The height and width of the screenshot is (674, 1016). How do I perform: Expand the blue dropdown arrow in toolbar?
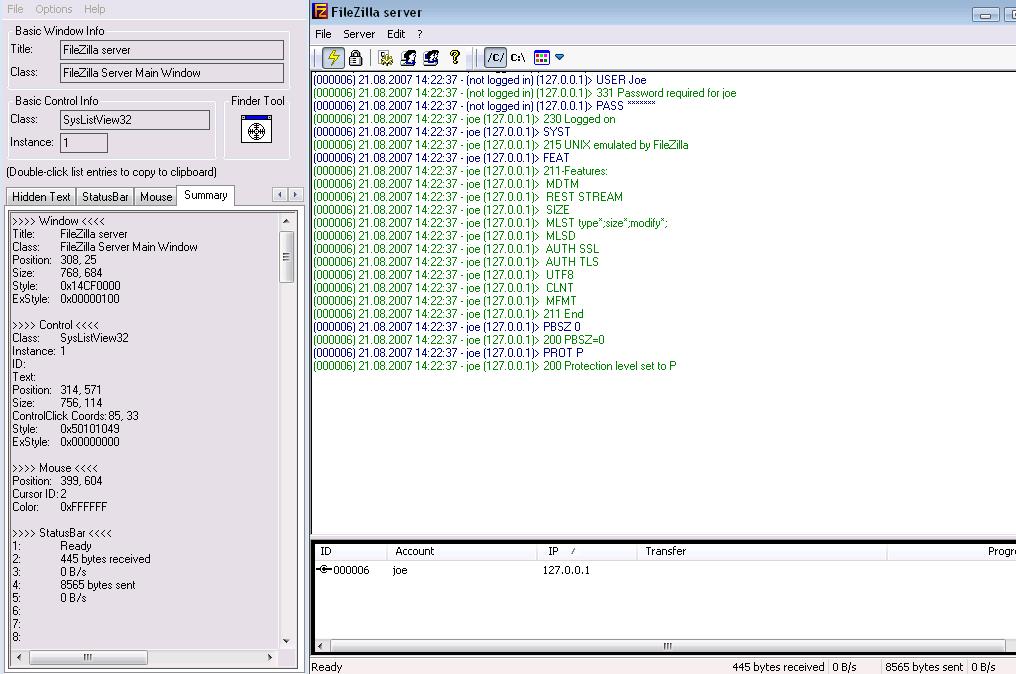click(x=560, y=58)
